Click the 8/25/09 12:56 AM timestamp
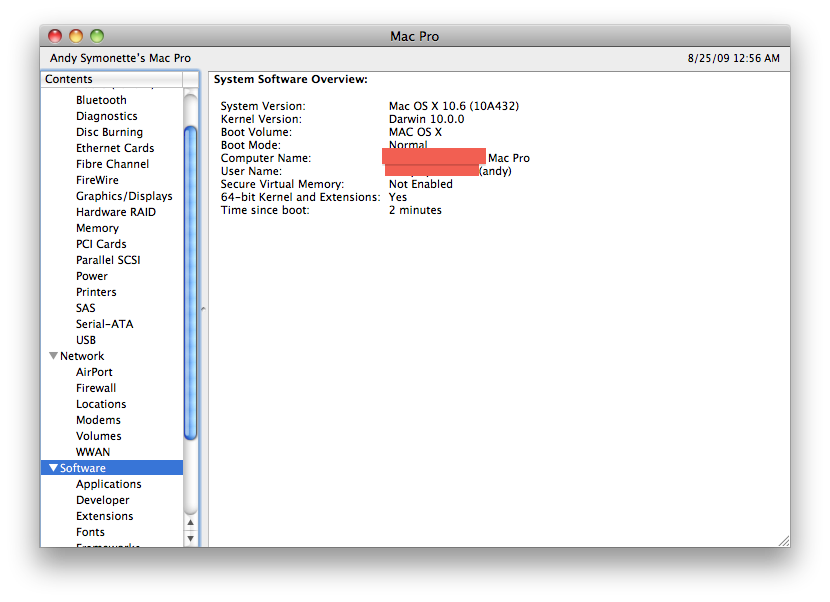The height and width of the screenshot is (602, 830). [733, 58]
